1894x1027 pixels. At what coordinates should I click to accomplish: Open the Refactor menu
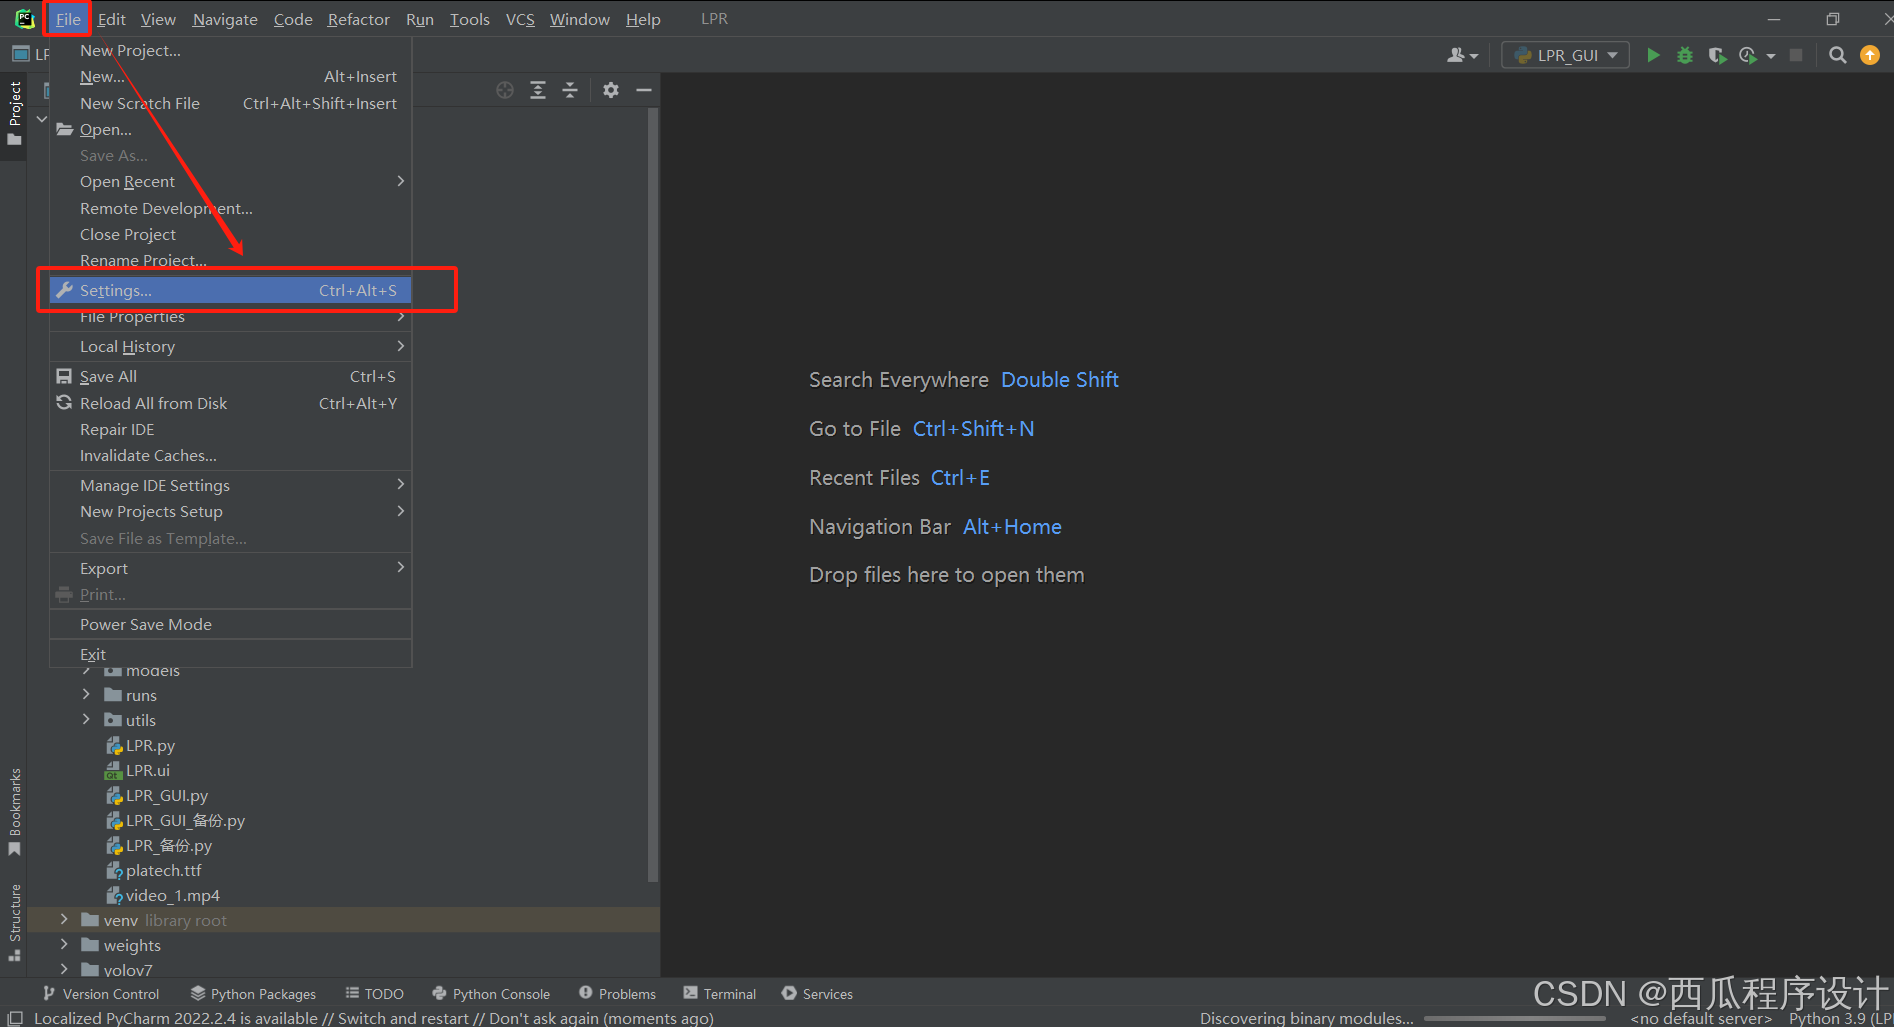click(x=358, y=19)
